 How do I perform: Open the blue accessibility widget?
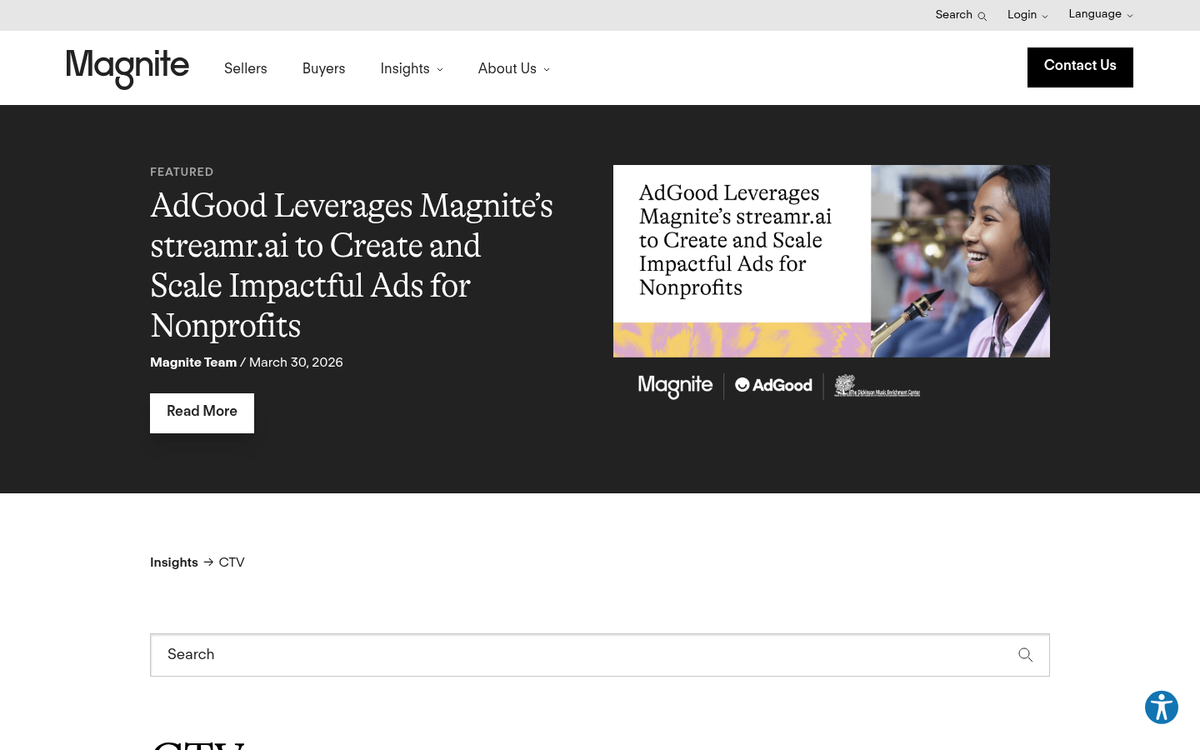click(x=1161, y=707)
